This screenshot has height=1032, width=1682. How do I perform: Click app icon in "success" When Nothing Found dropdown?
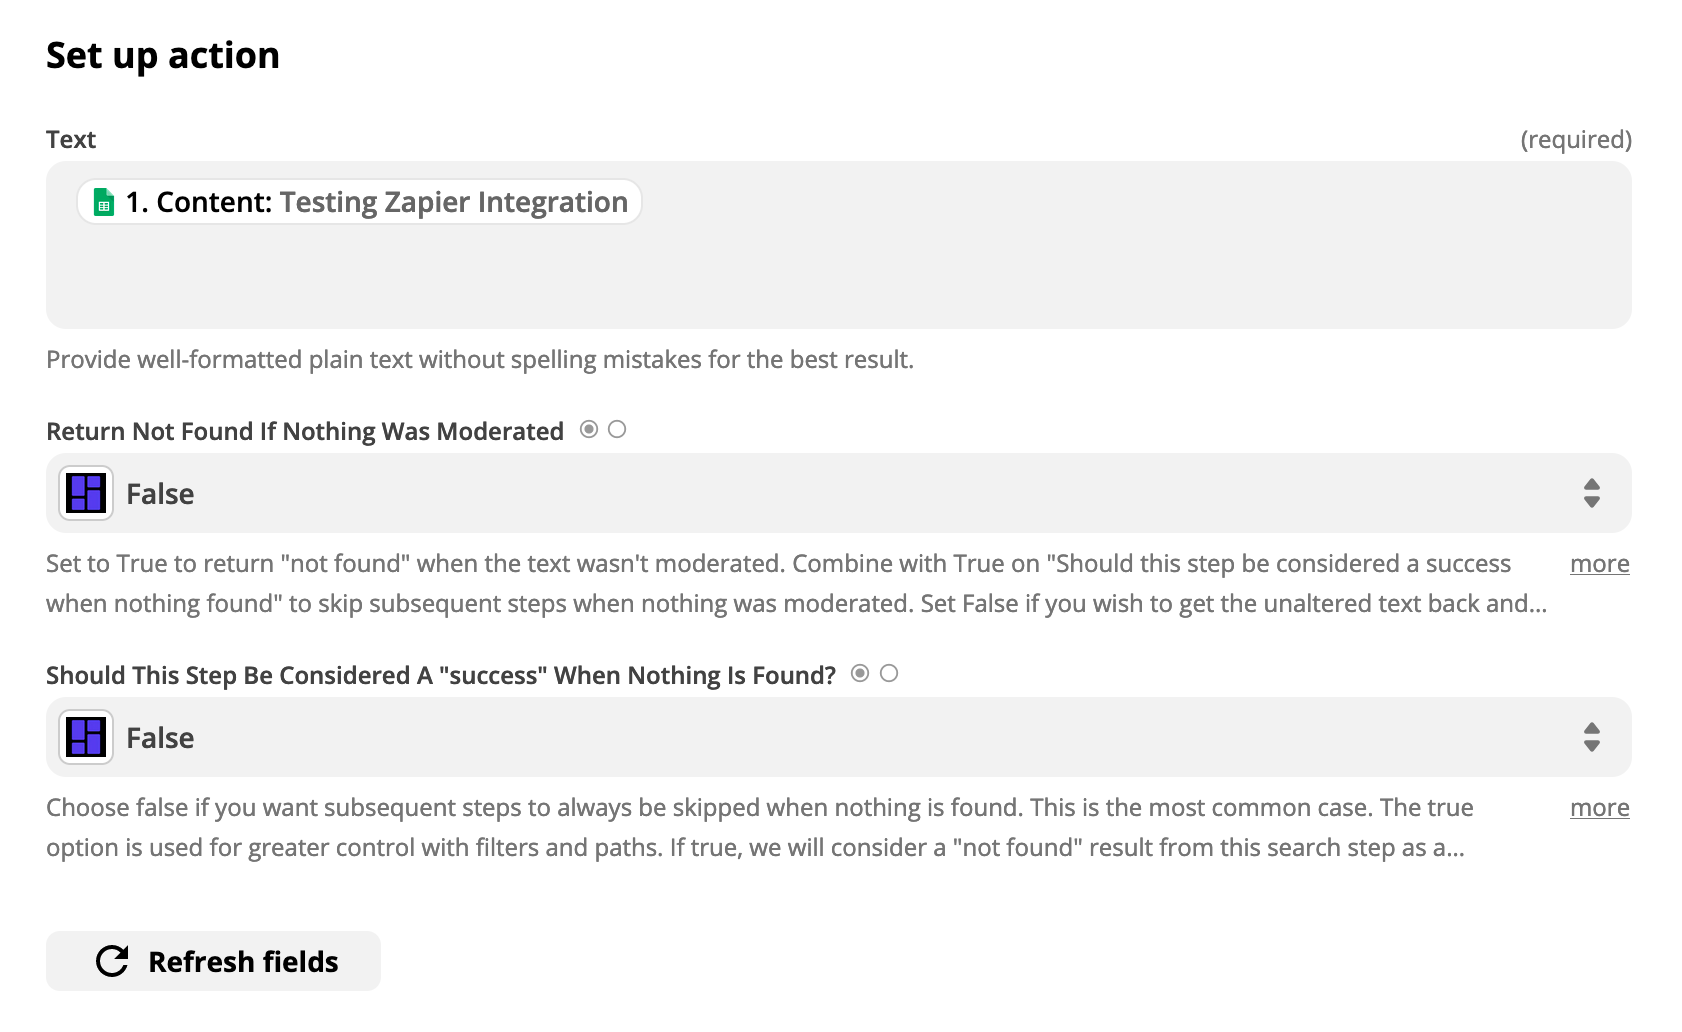tap(86, 737)
